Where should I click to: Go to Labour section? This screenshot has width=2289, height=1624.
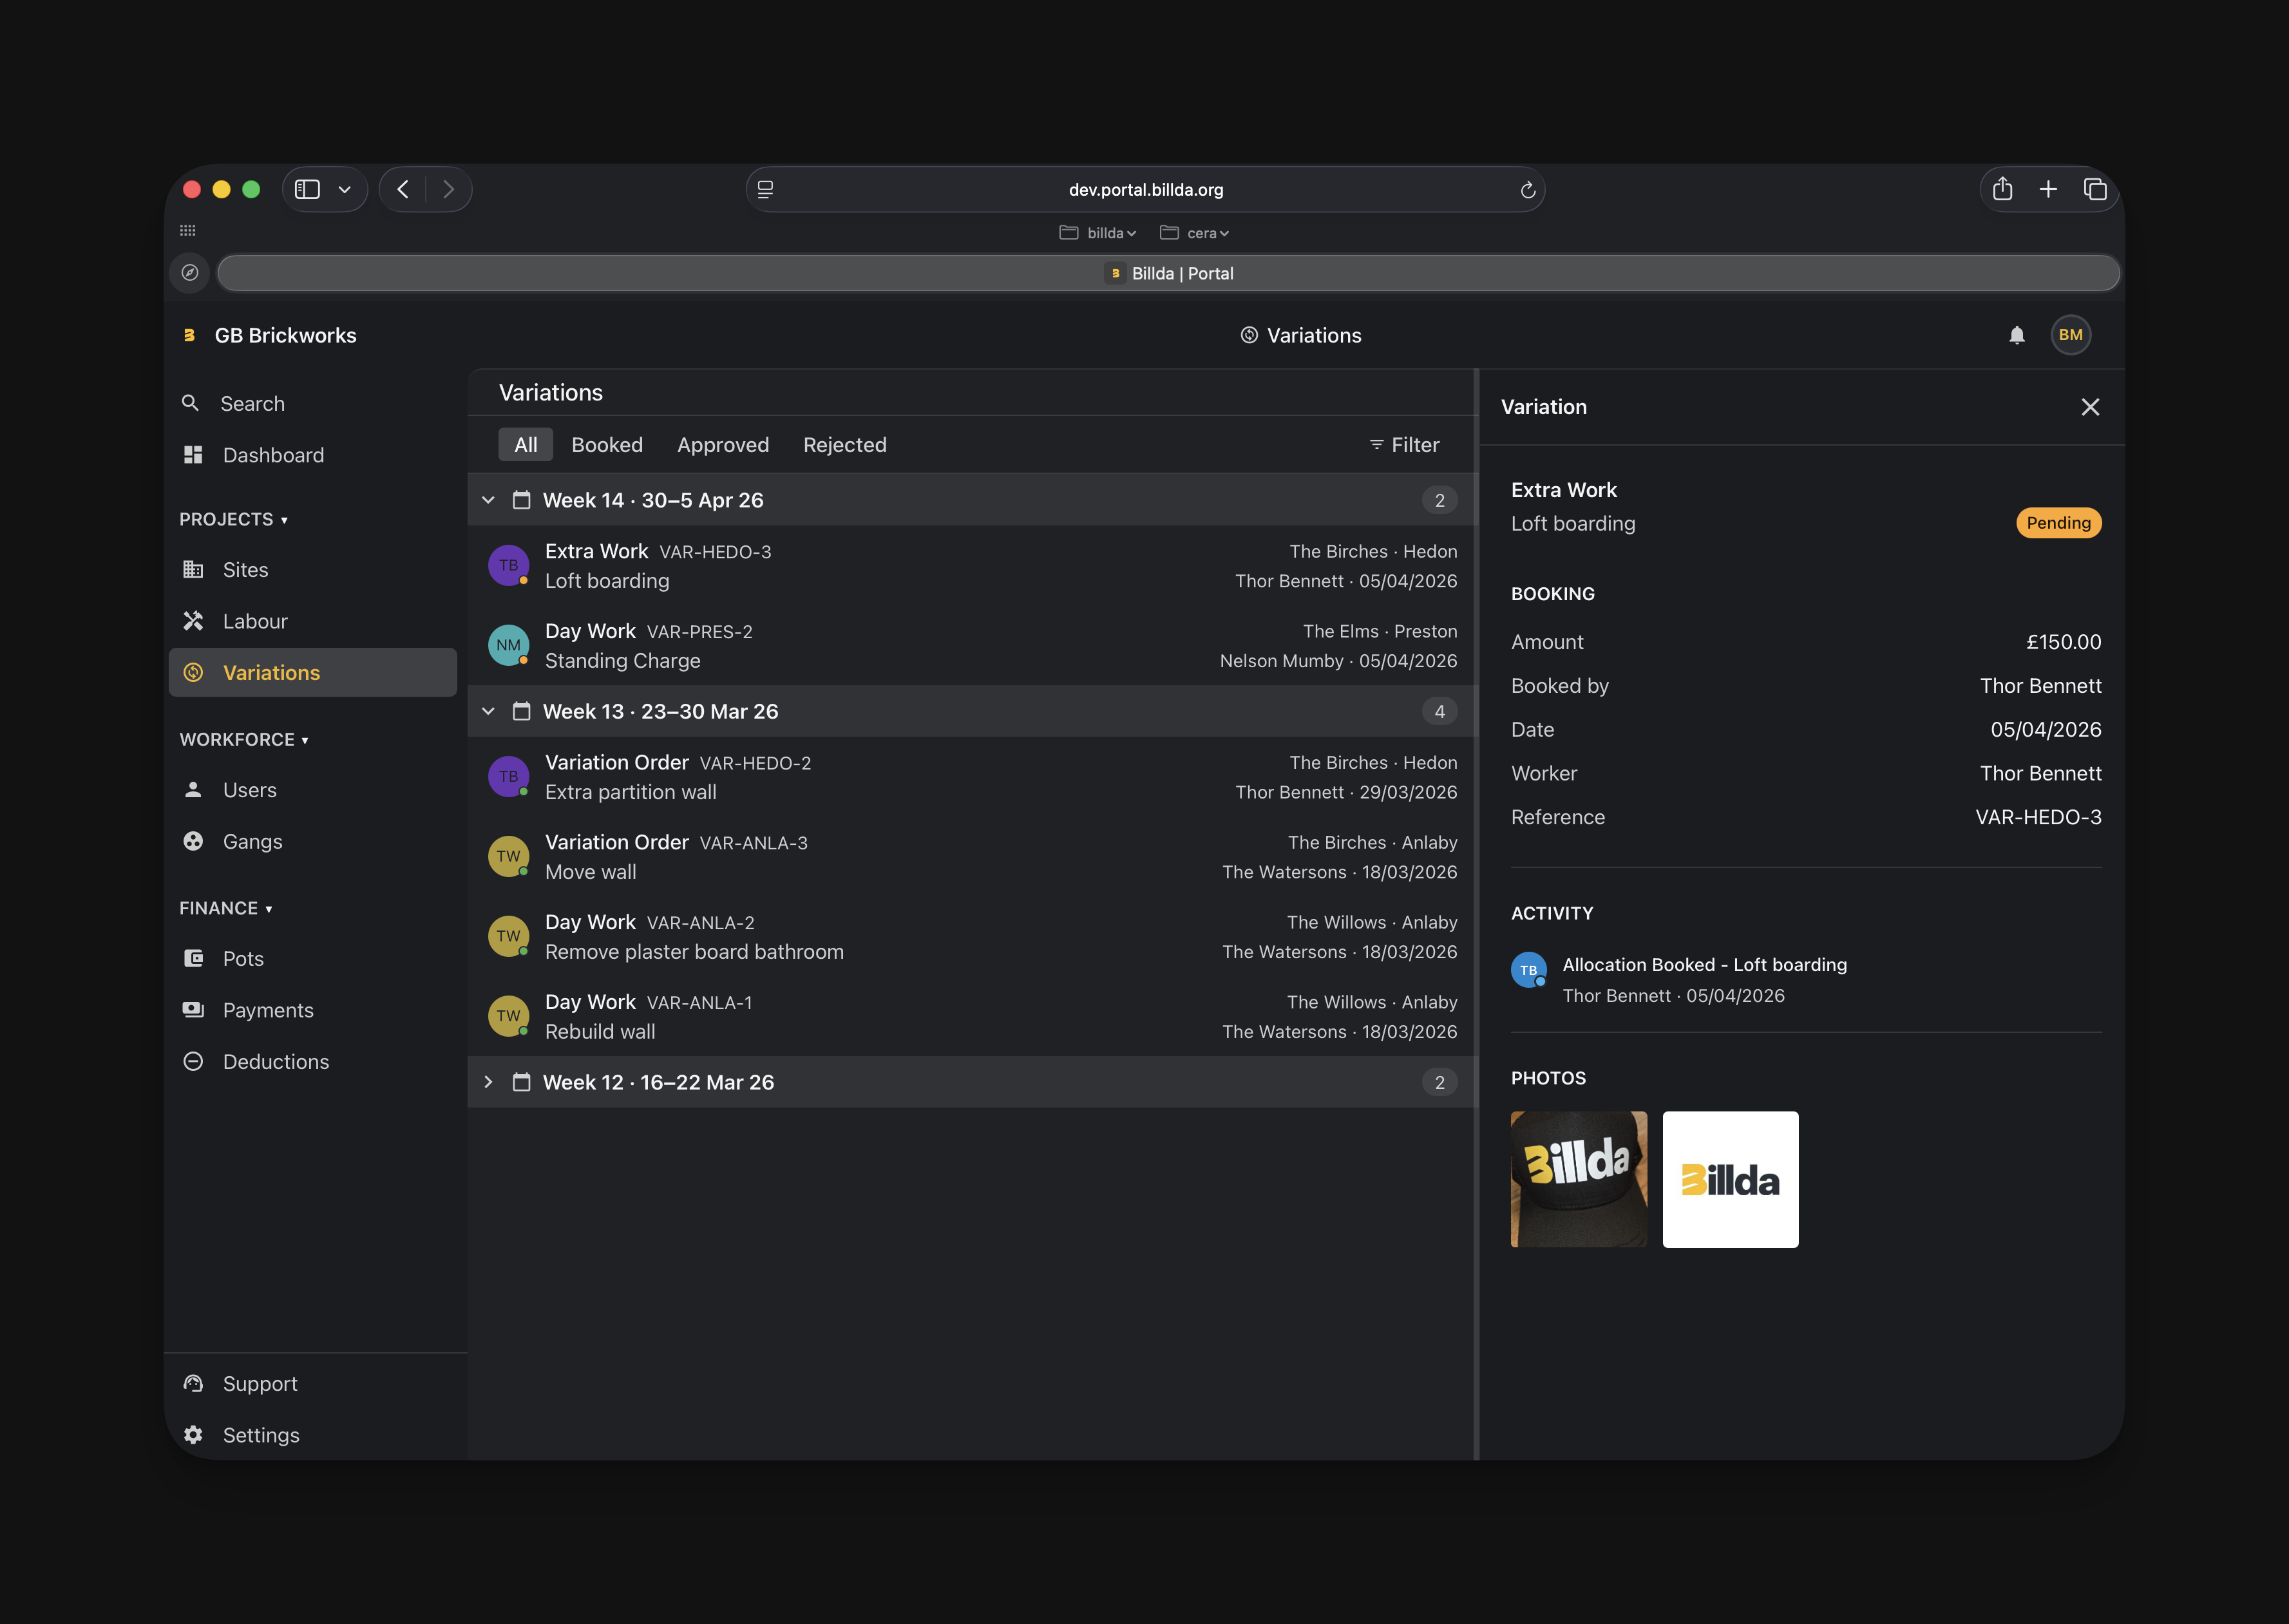(x=254, y=621)
